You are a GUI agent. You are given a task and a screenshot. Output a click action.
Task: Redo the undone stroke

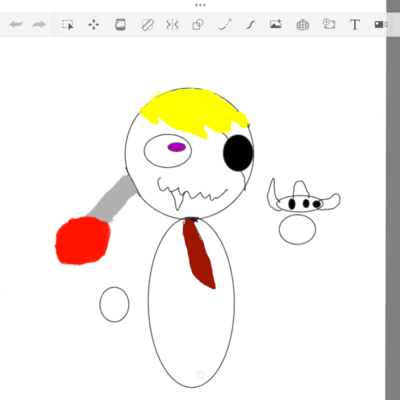tap(39, 24)
